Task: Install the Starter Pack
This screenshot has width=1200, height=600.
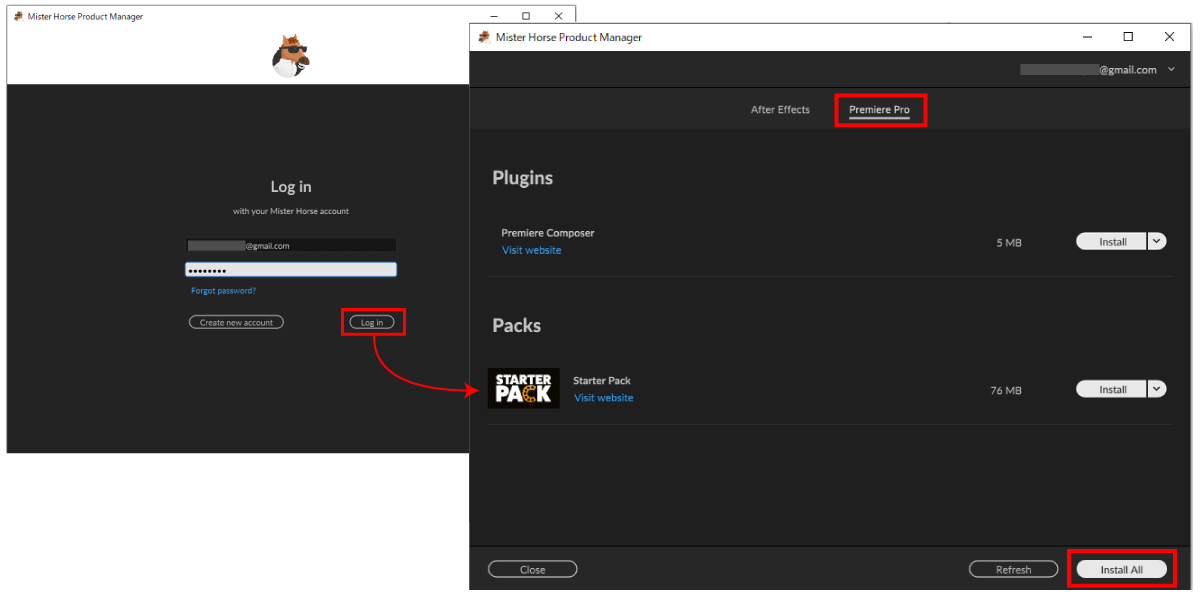Action: point(1112,390)
